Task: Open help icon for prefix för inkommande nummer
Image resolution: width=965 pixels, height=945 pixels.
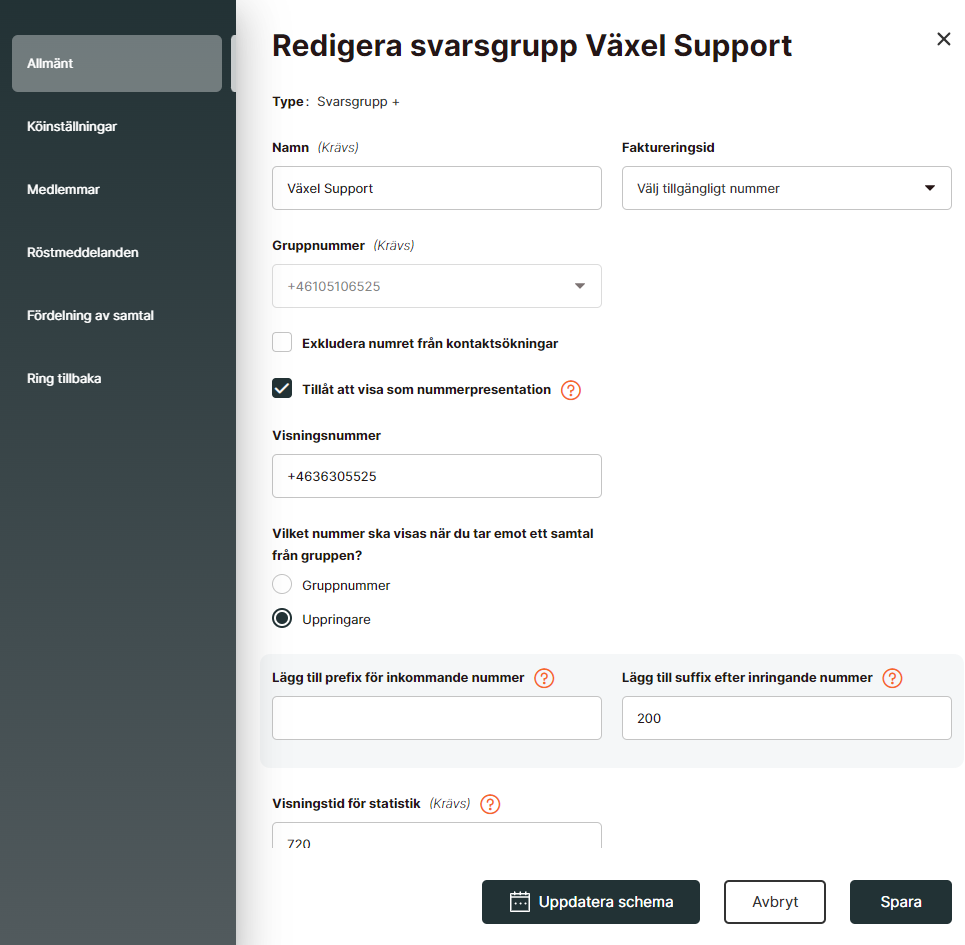Action: coord(544,678)
